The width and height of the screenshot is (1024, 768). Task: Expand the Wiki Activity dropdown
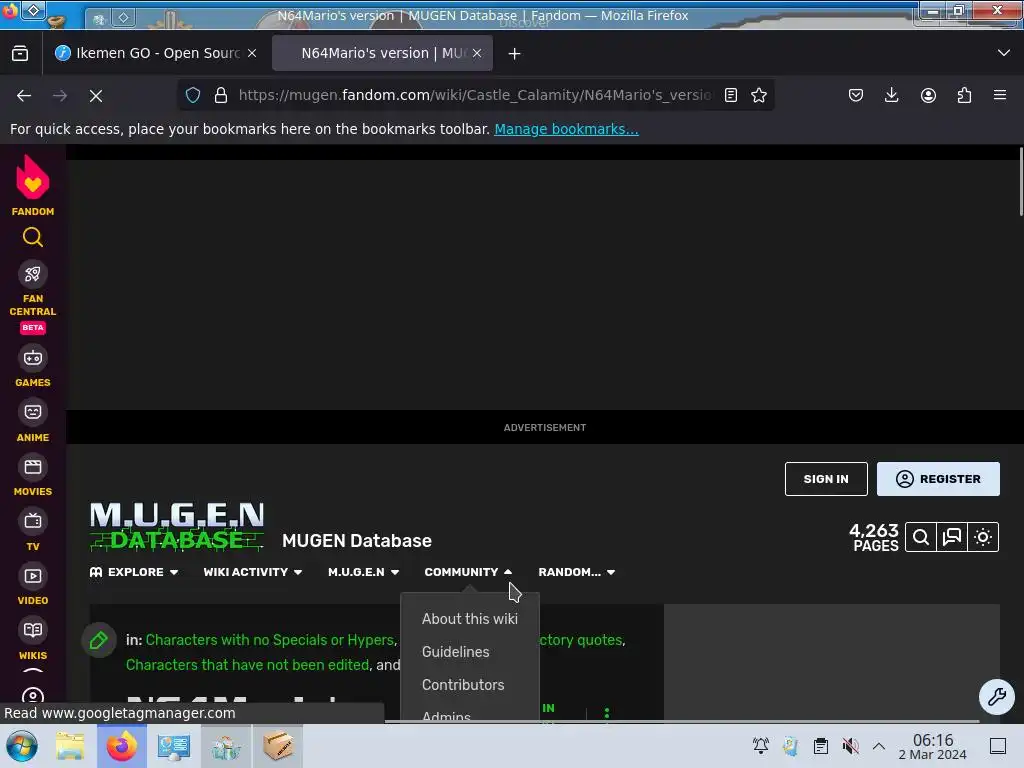coord(253,572)
